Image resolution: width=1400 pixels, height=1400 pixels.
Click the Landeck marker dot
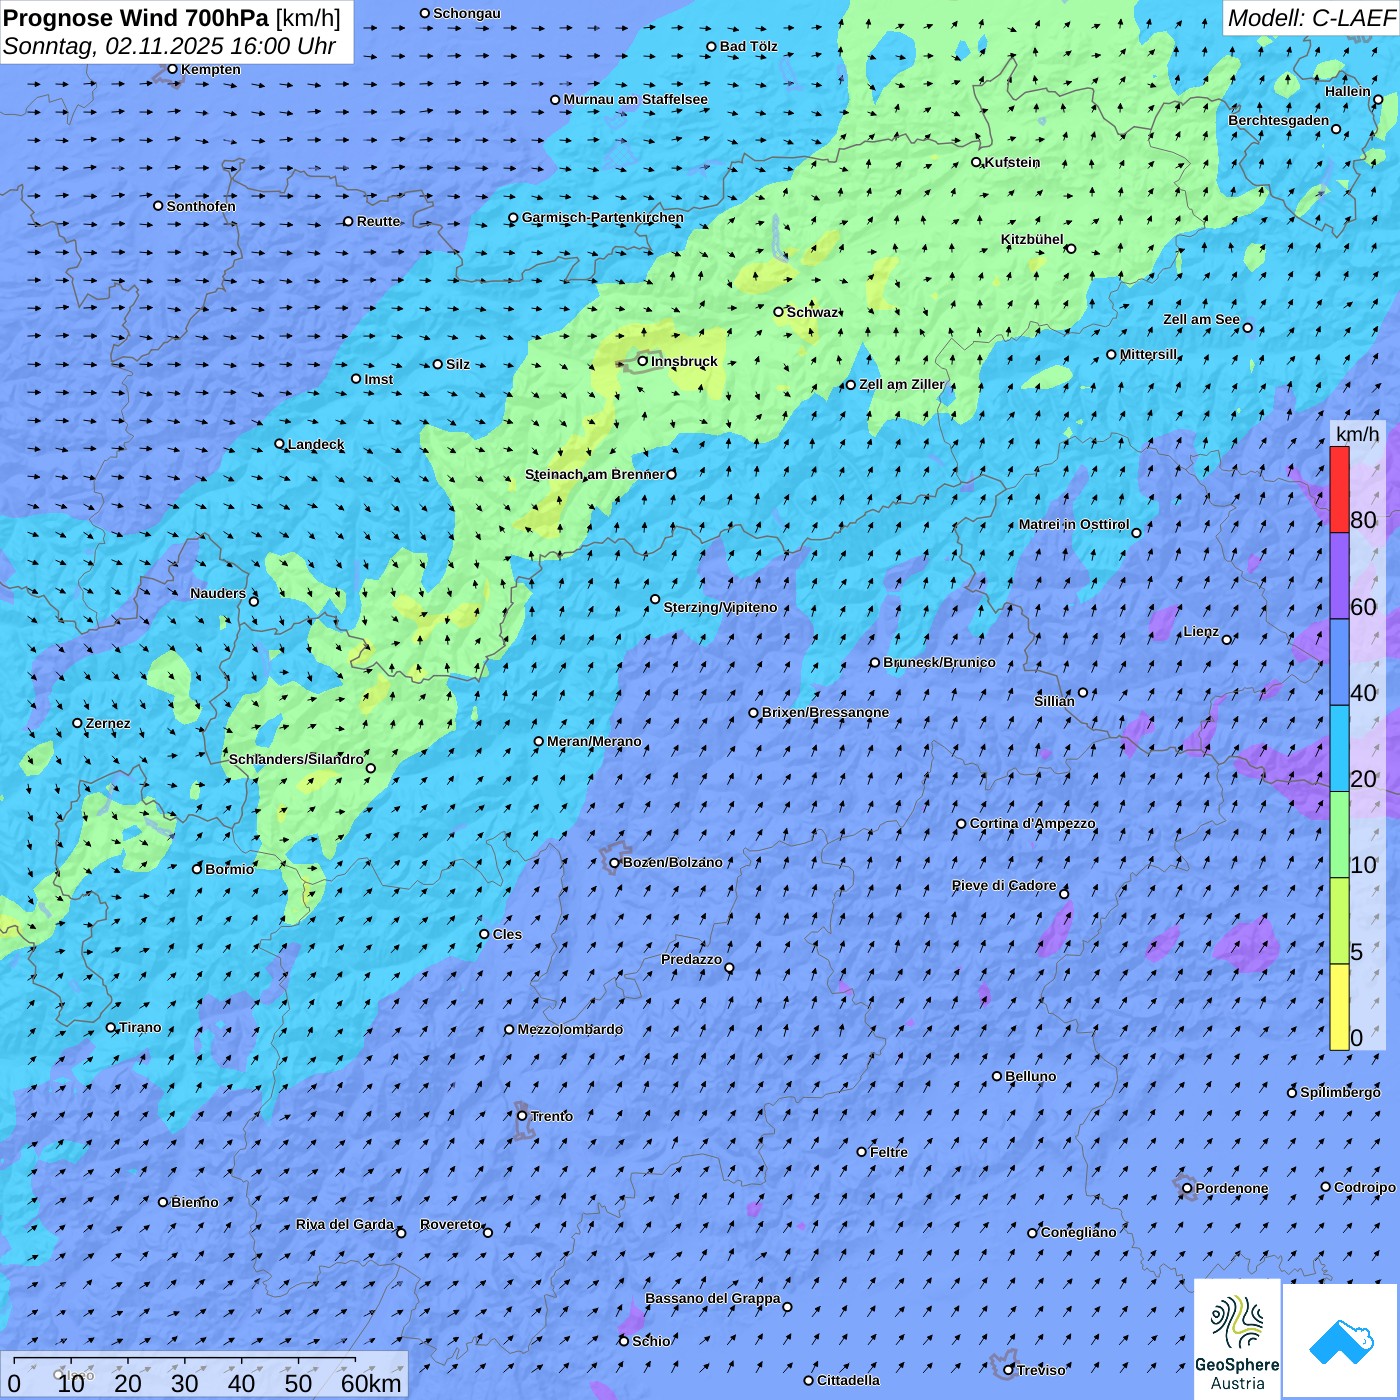tap(279, 444)
